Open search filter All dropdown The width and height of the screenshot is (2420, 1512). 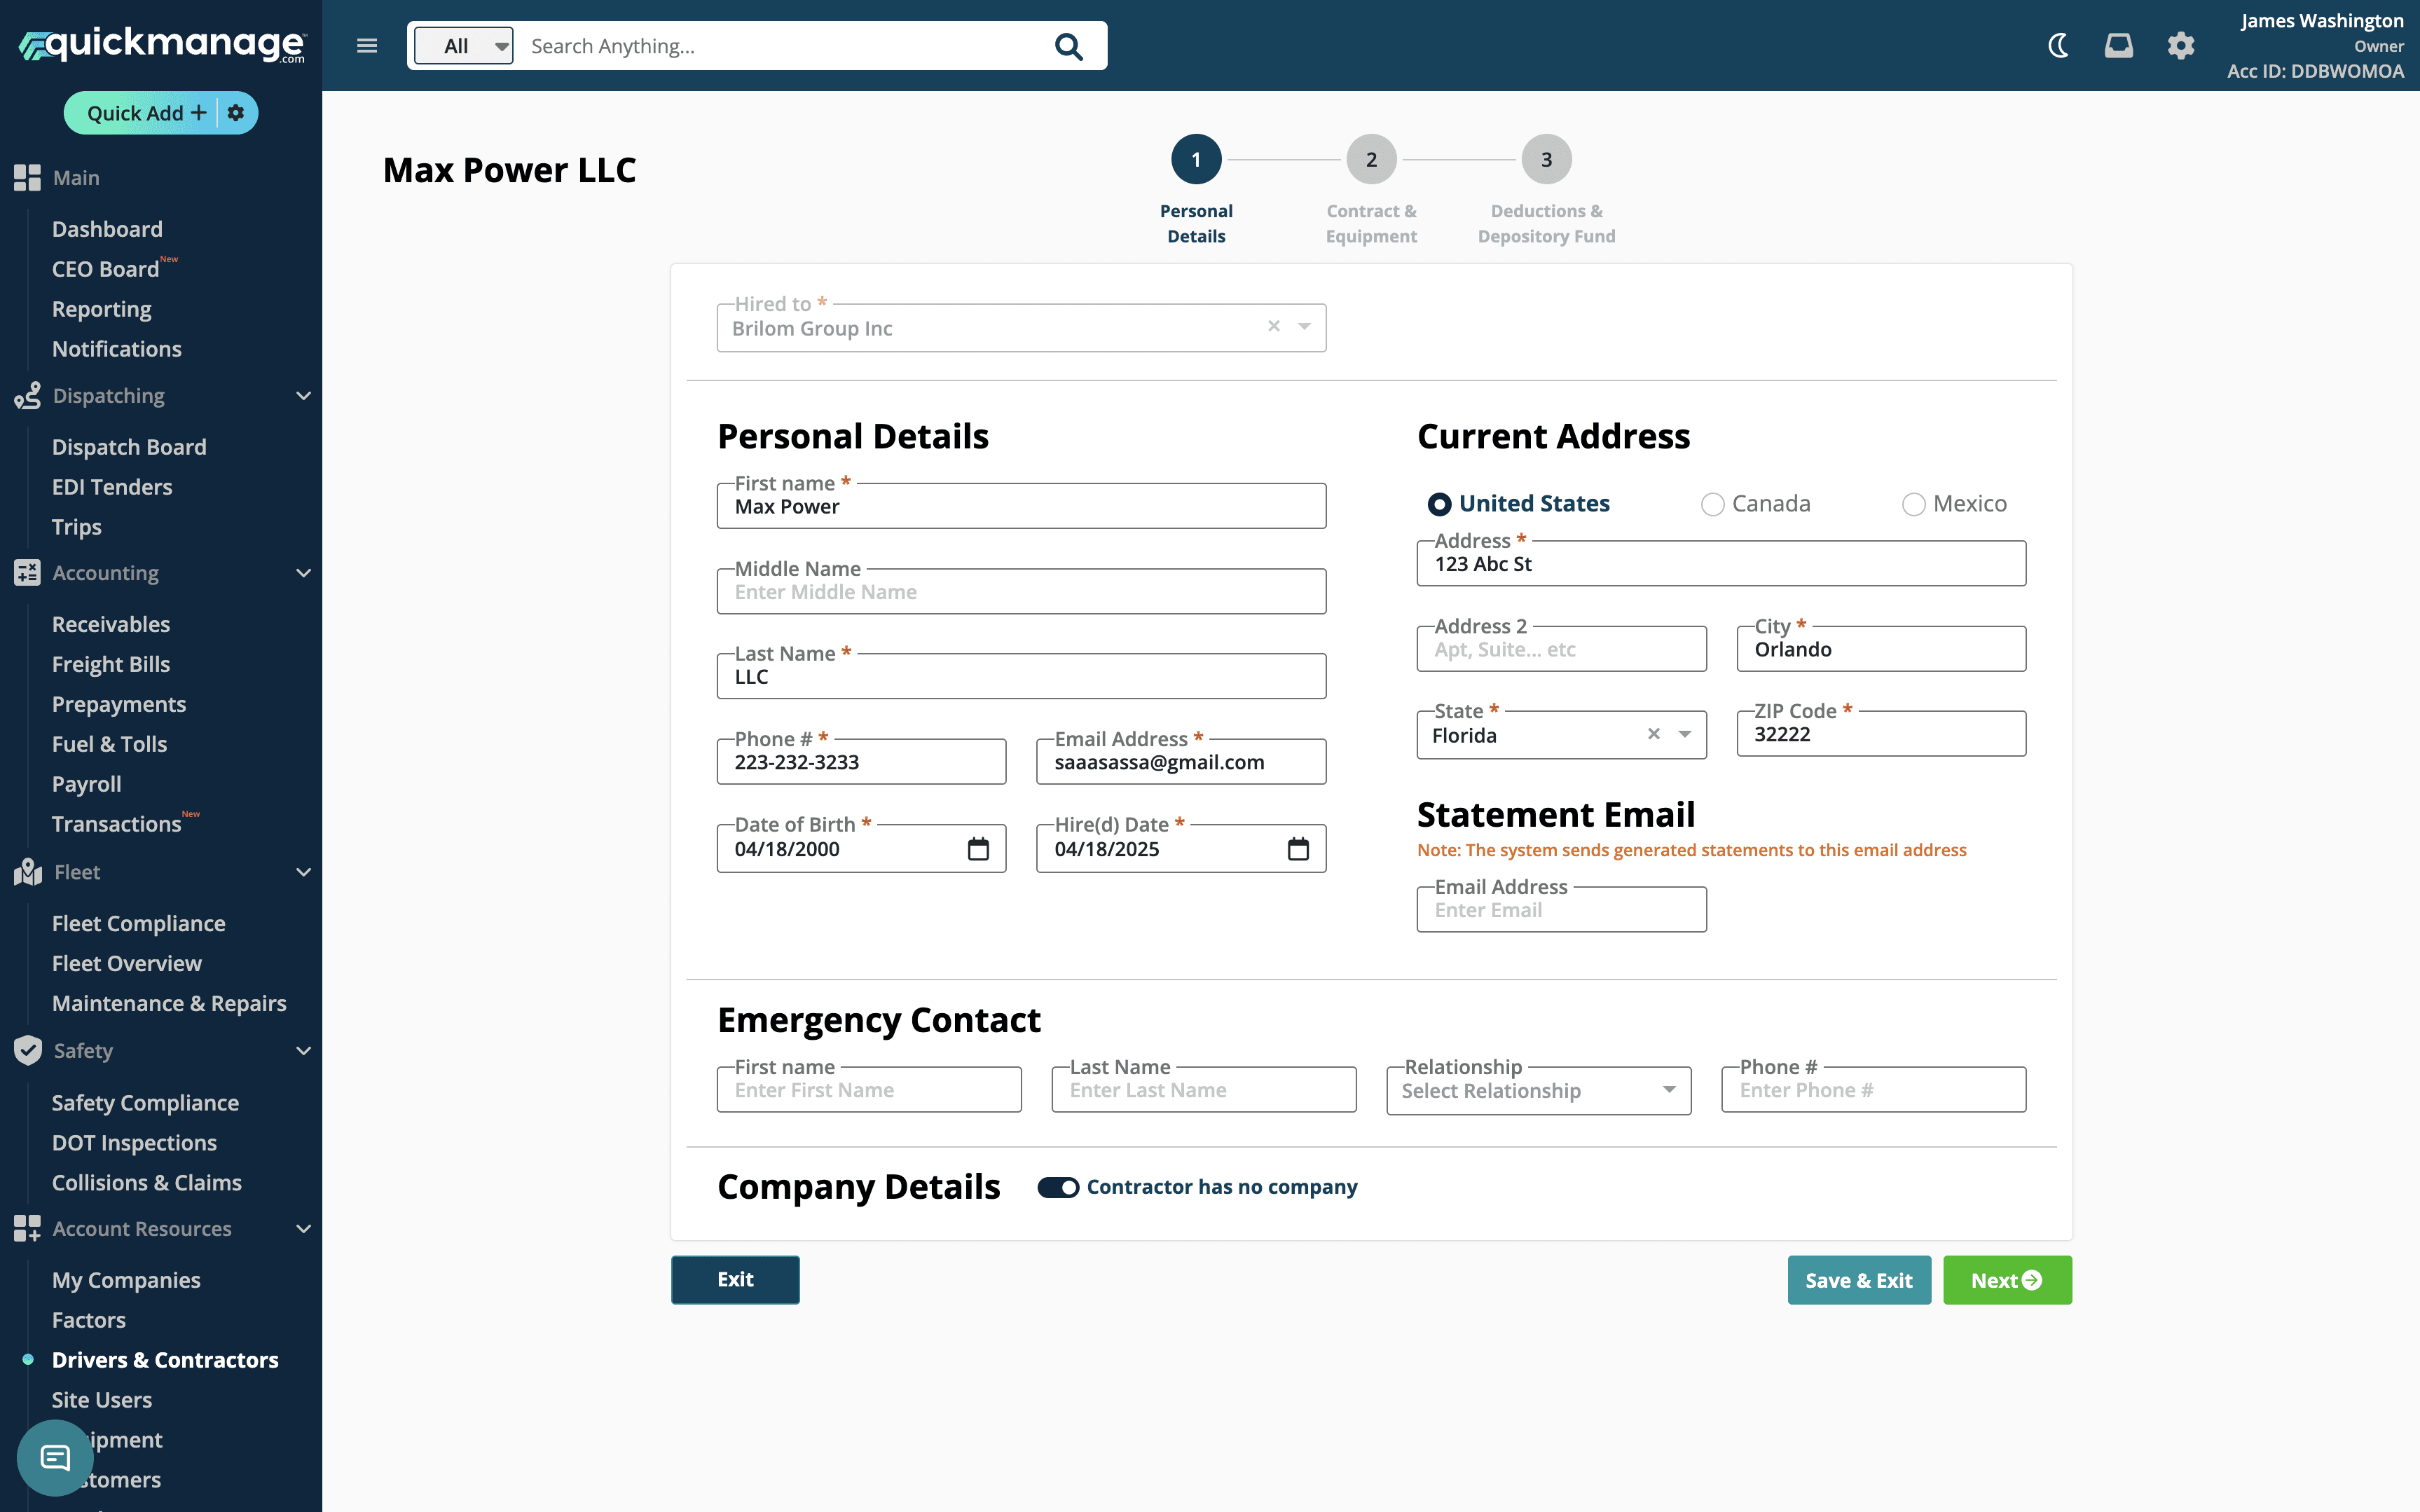464,46
